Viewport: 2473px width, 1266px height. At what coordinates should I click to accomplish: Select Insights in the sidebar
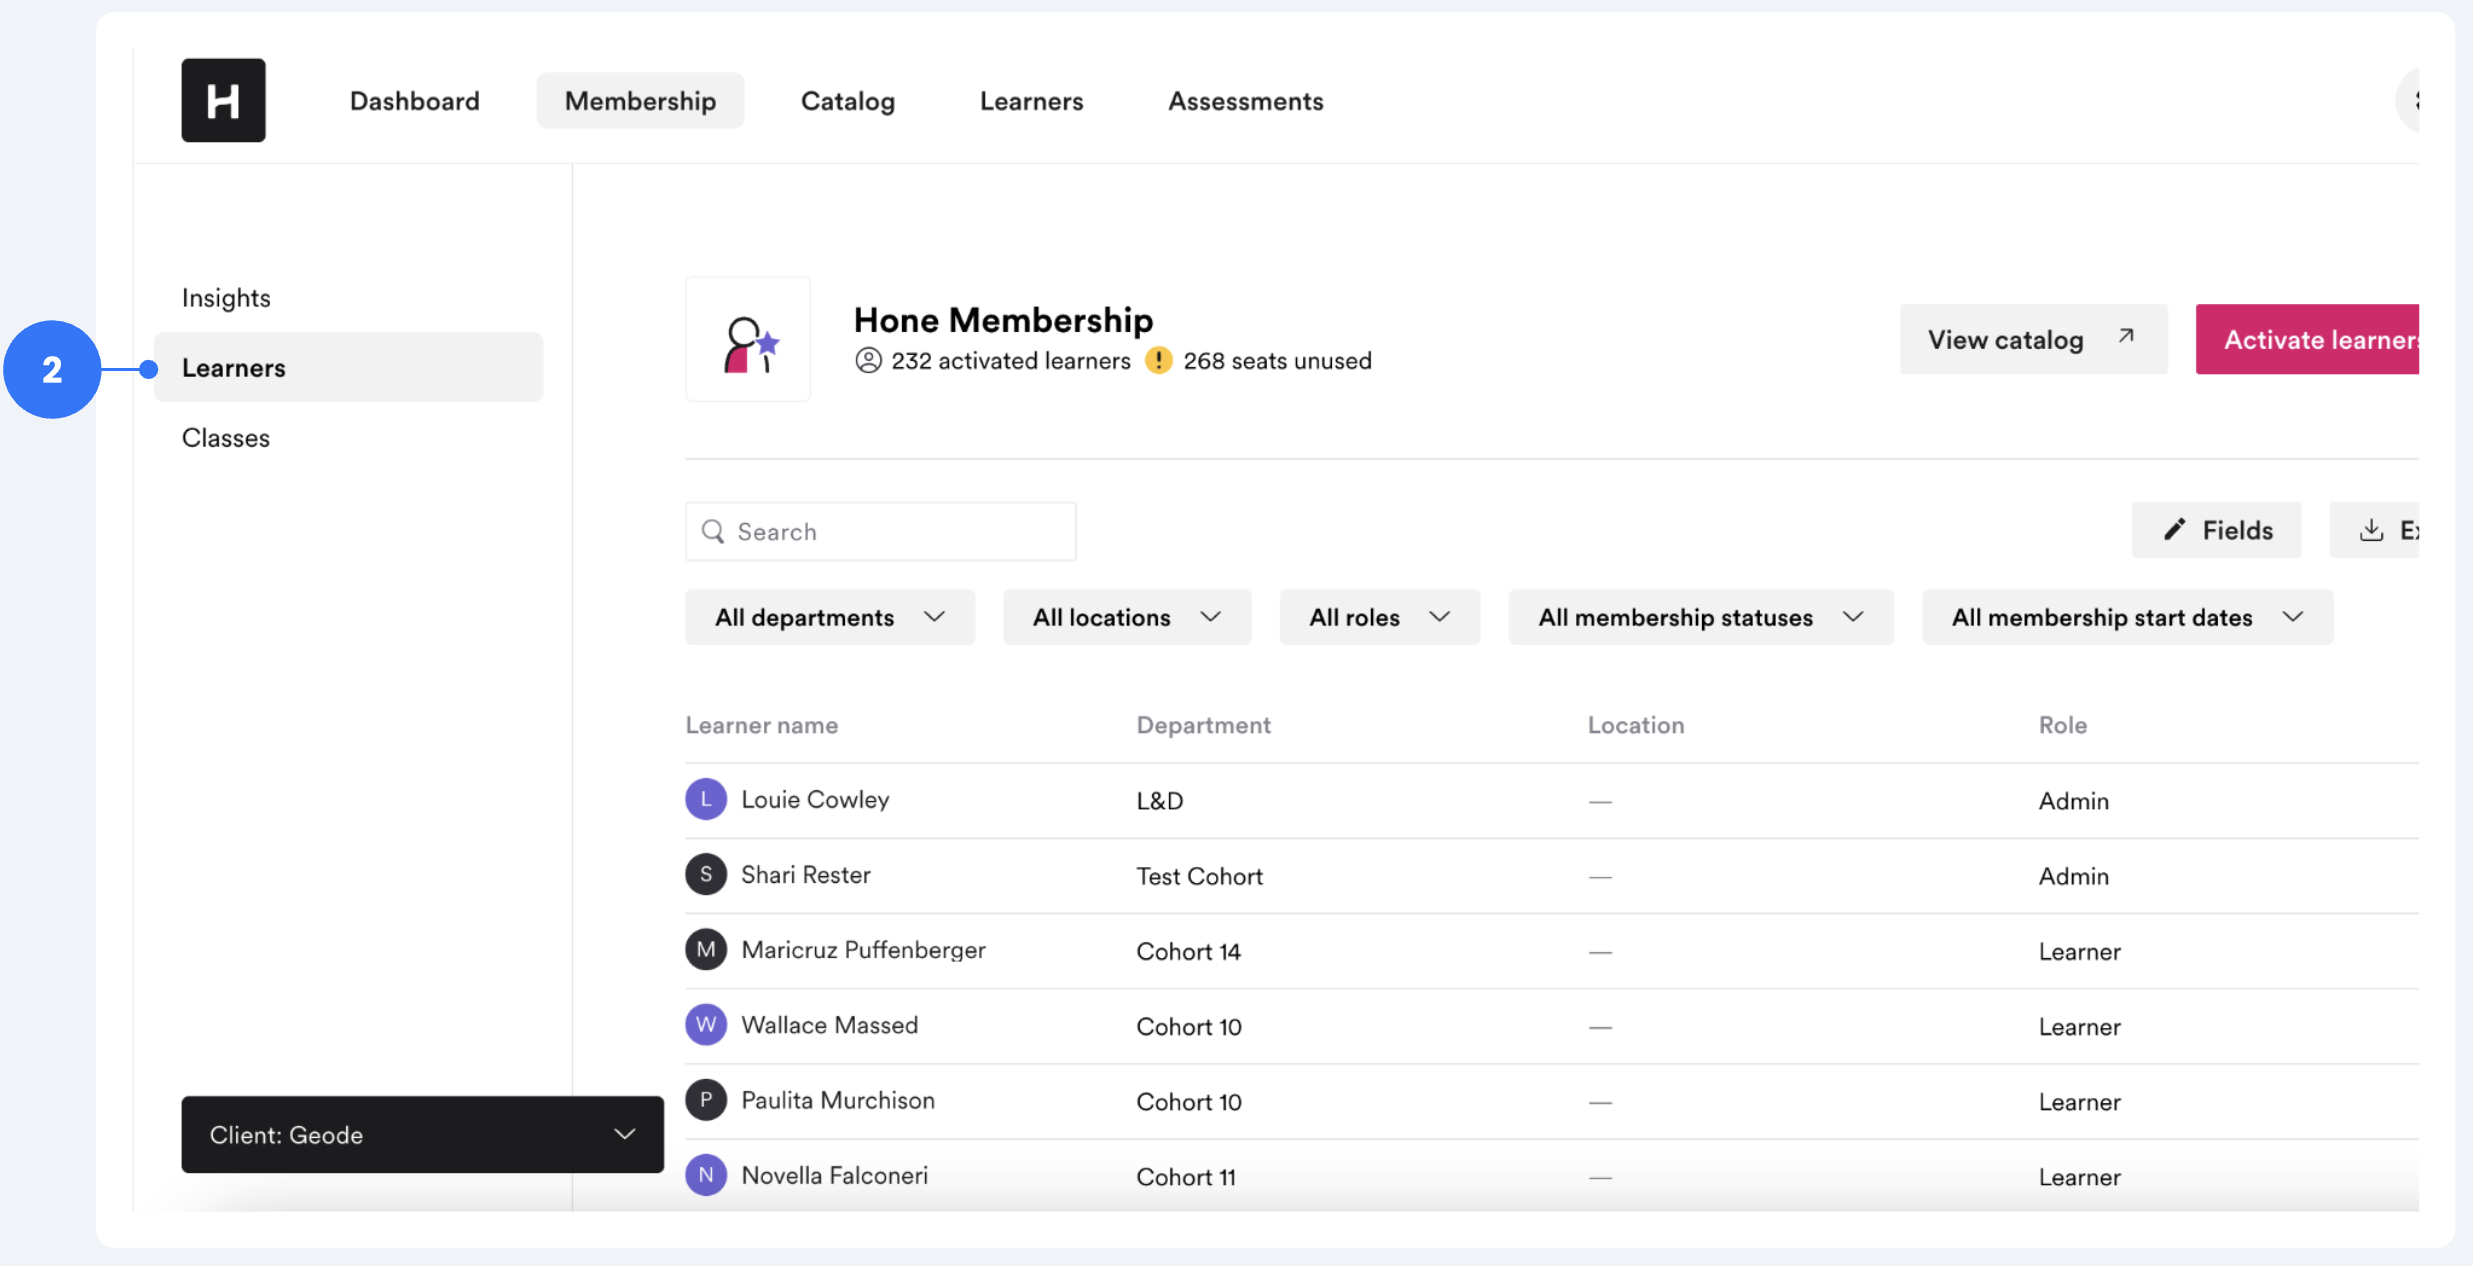tap(226, 298)
